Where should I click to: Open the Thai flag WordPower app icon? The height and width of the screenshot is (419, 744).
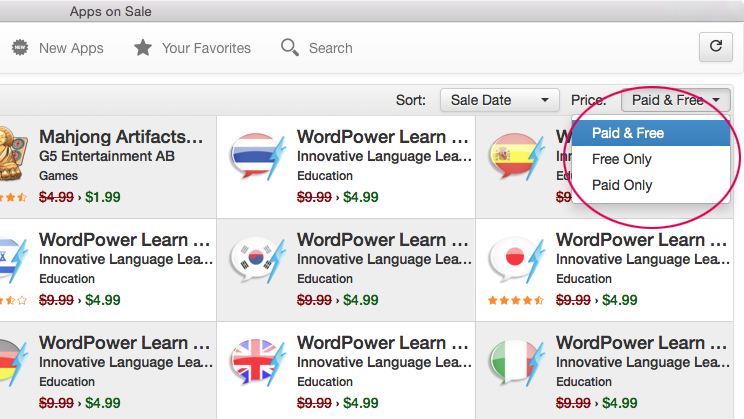tap(258, 157)
